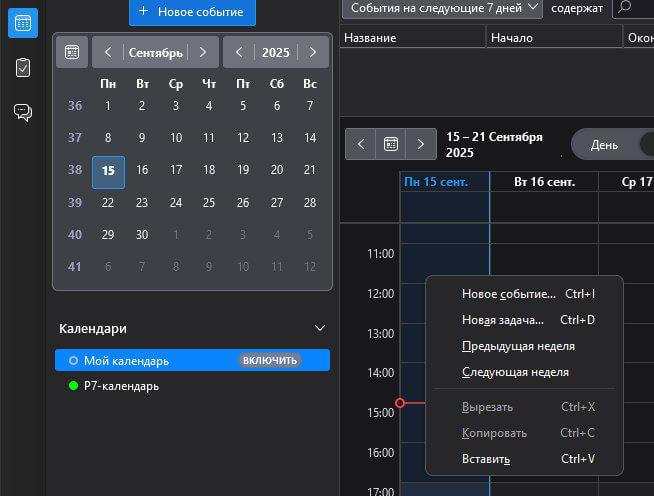Open the chat icon in the sidebar
This screenshot has height=496, width=654.
22,112
